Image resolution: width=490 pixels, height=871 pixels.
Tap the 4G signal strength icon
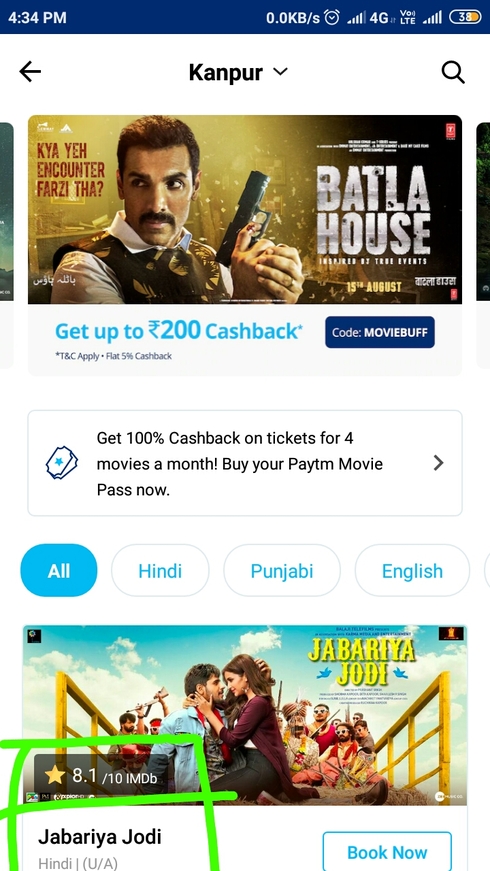click(x=368, y=18)
